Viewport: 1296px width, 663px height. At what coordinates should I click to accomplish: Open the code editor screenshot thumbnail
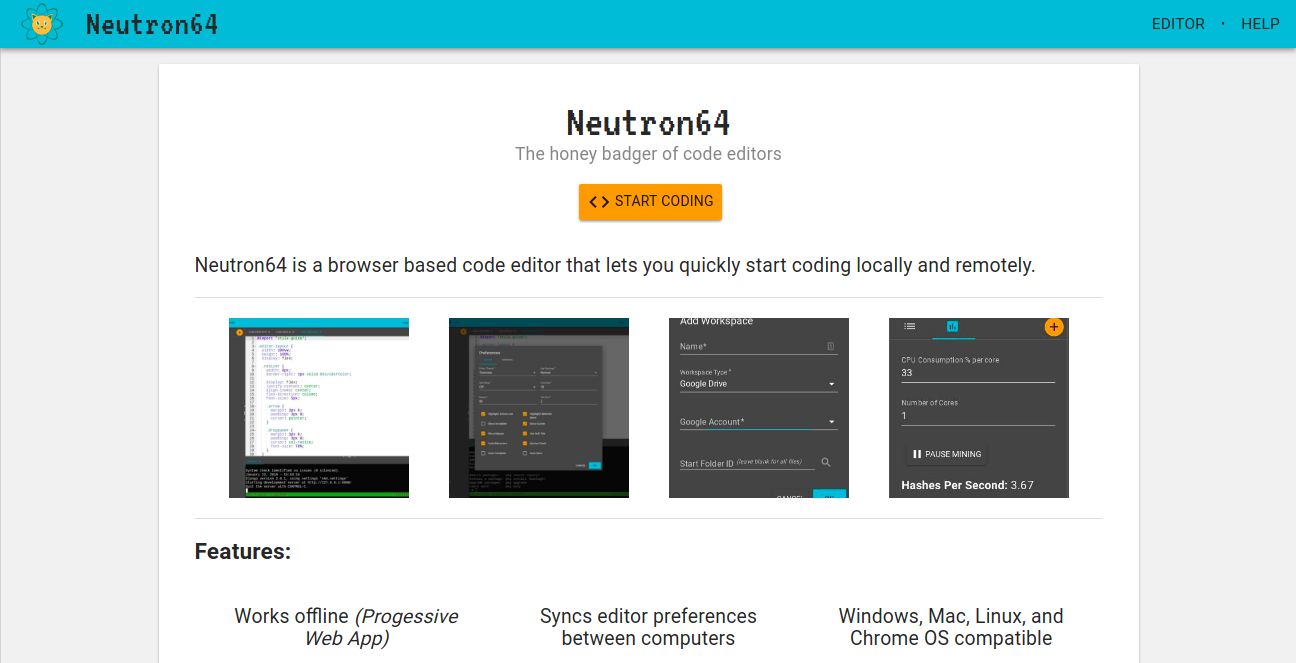tap(319, 408)
